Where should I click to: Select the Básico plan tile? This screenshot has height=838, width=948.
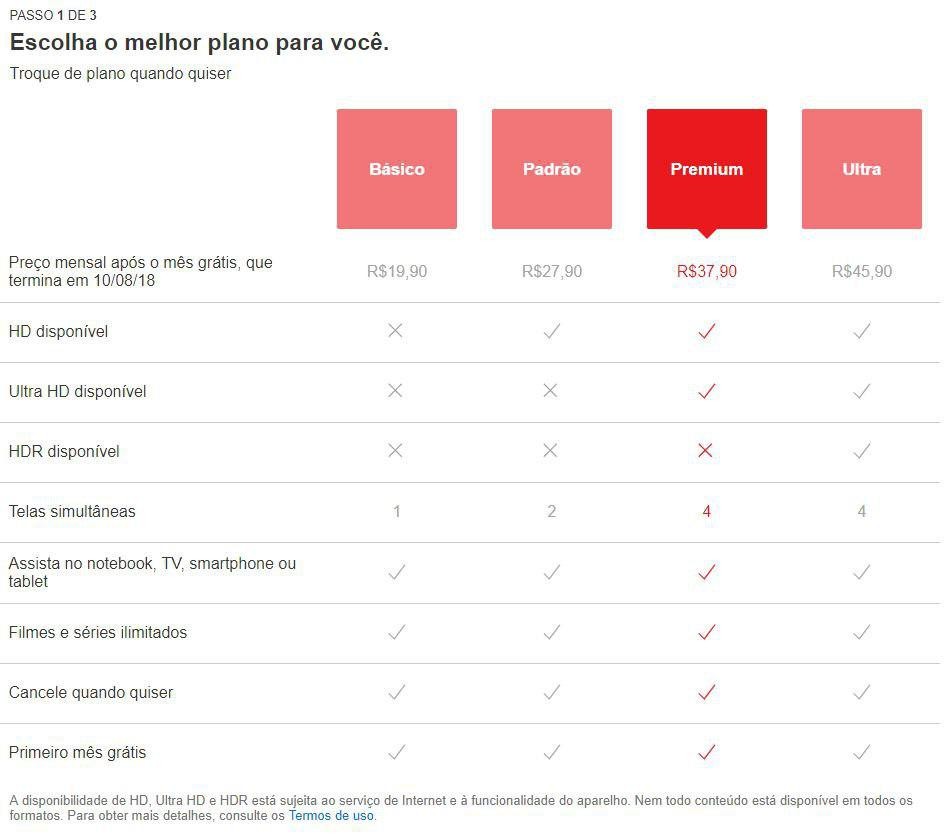(x=397, y=169)
